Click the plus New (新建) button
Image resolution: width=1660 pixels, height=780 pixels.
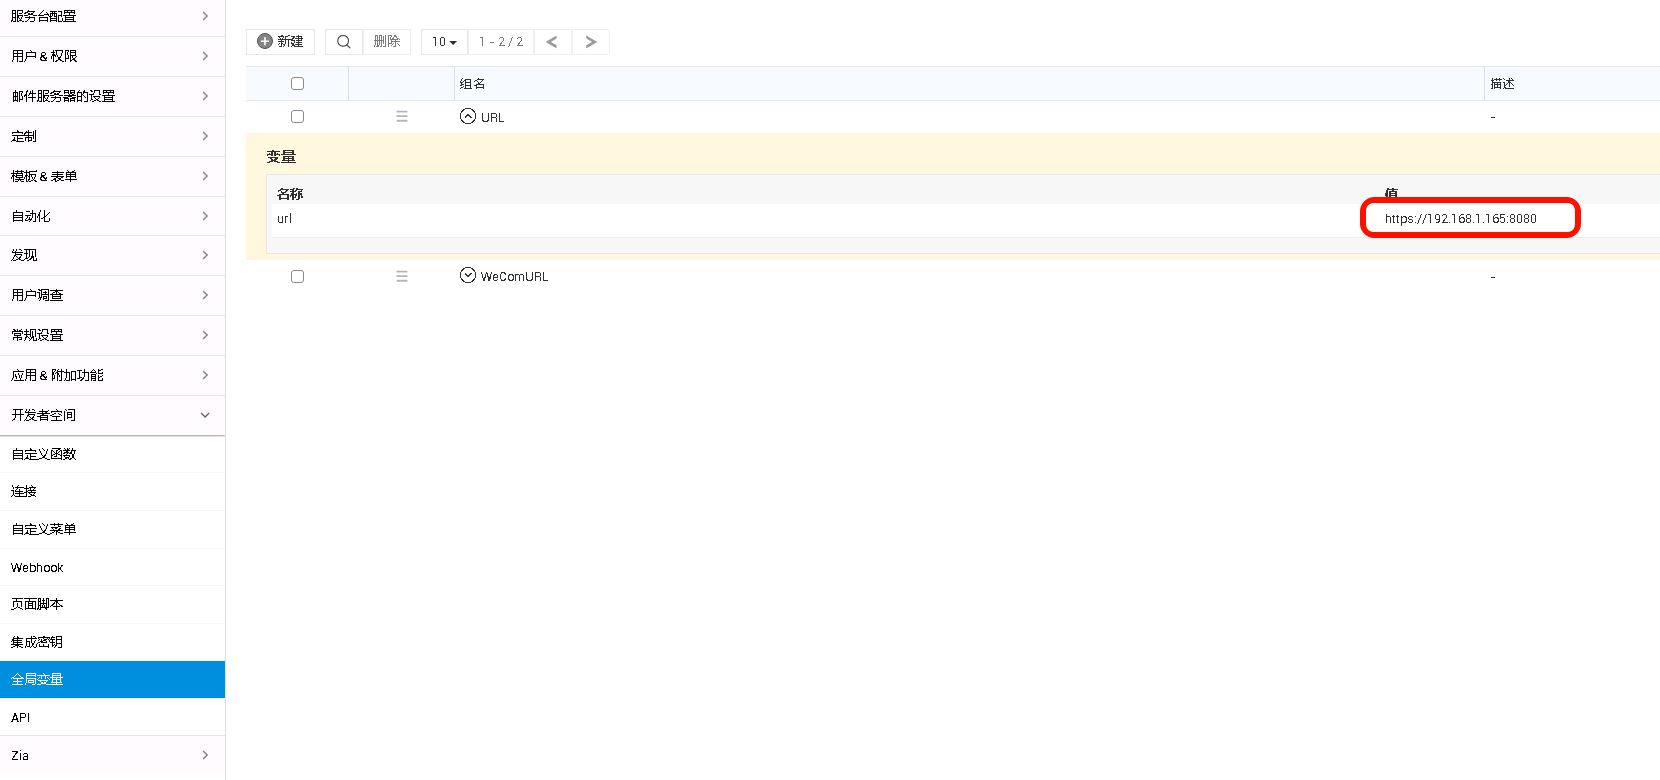280,42
